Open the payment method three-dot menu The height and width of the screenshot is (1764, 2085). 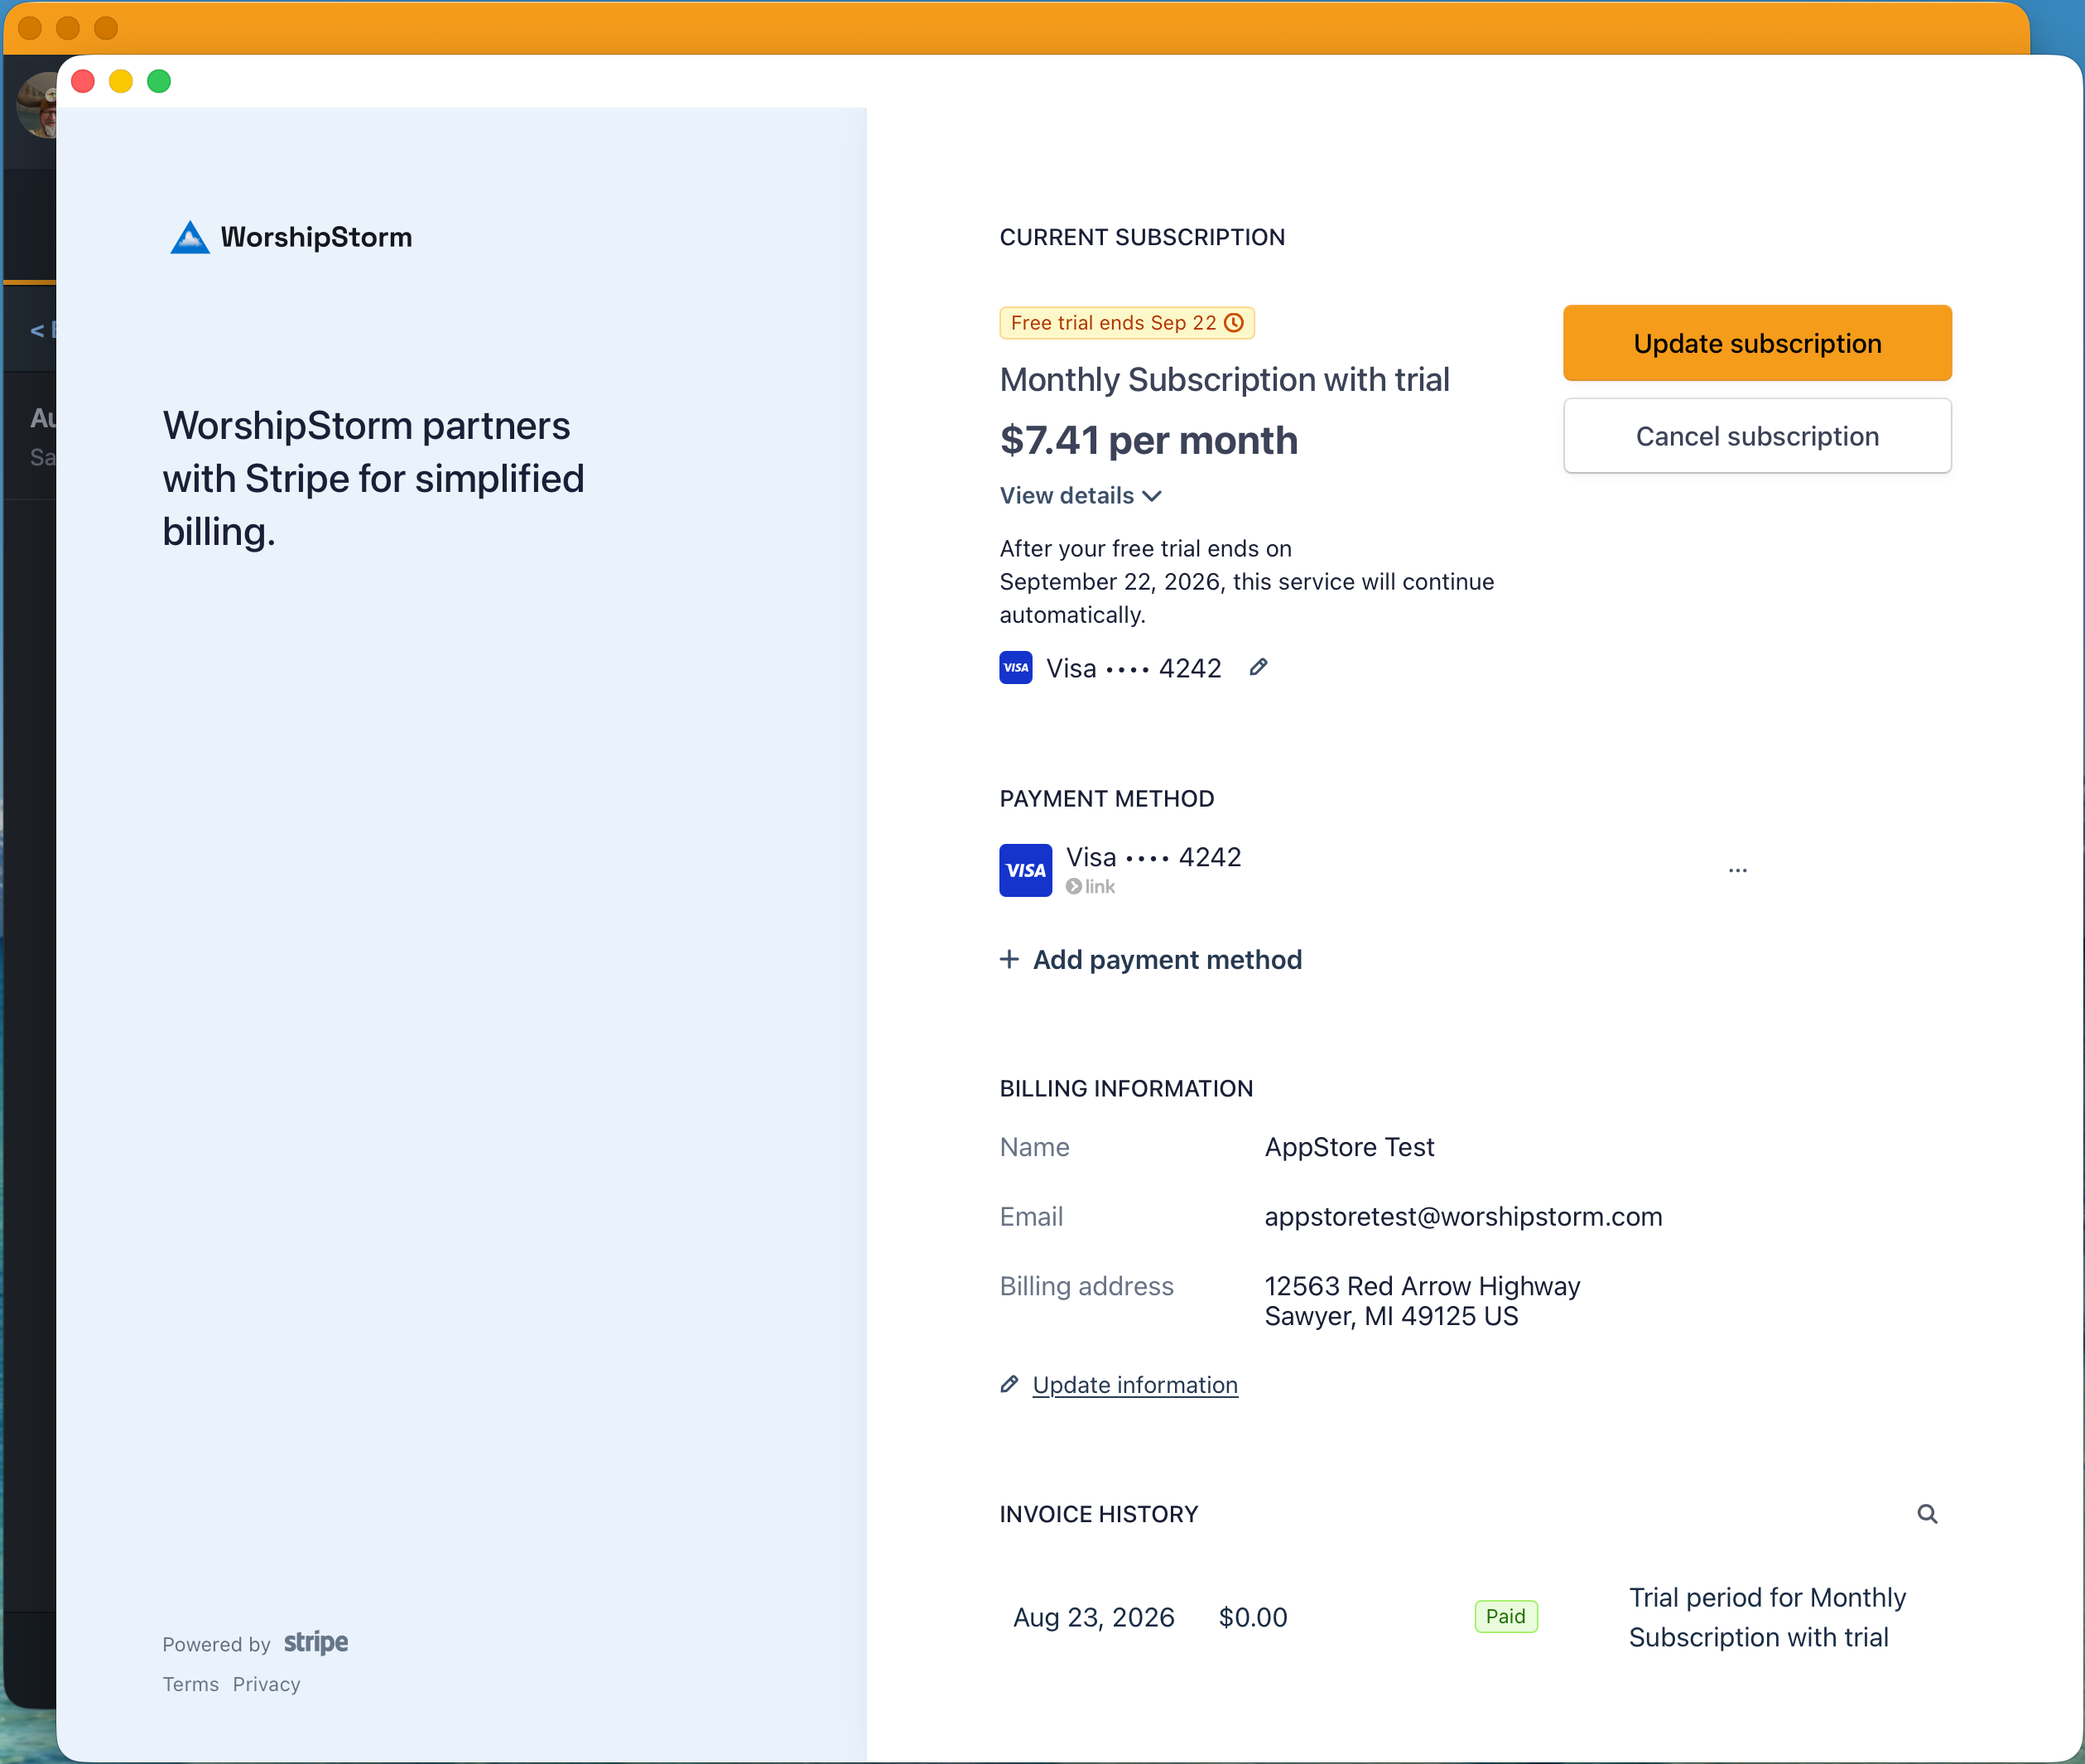(x=1738, y=870)
